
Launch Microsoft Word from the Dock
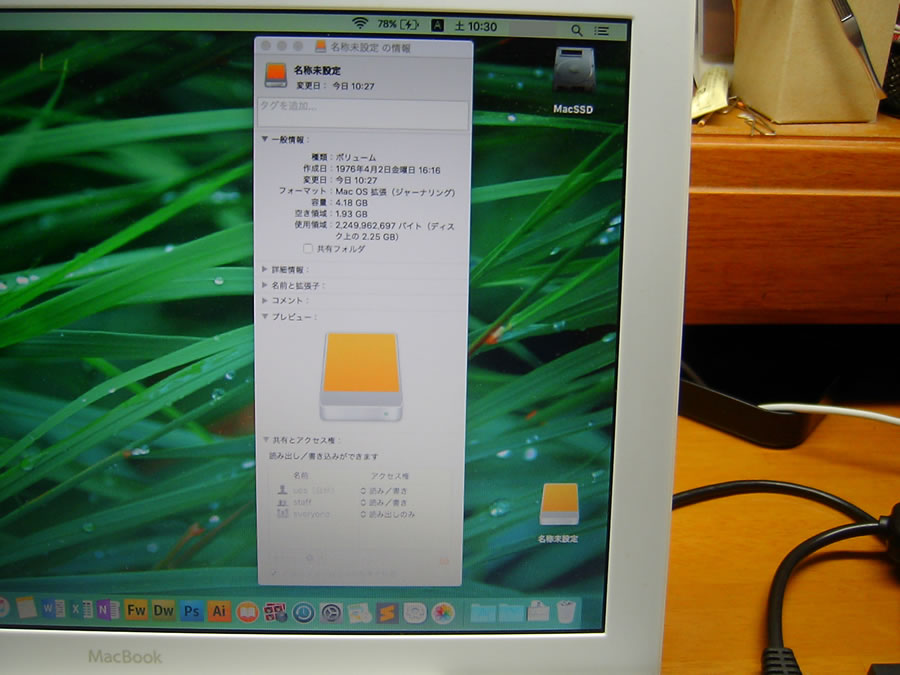(53, 608)
